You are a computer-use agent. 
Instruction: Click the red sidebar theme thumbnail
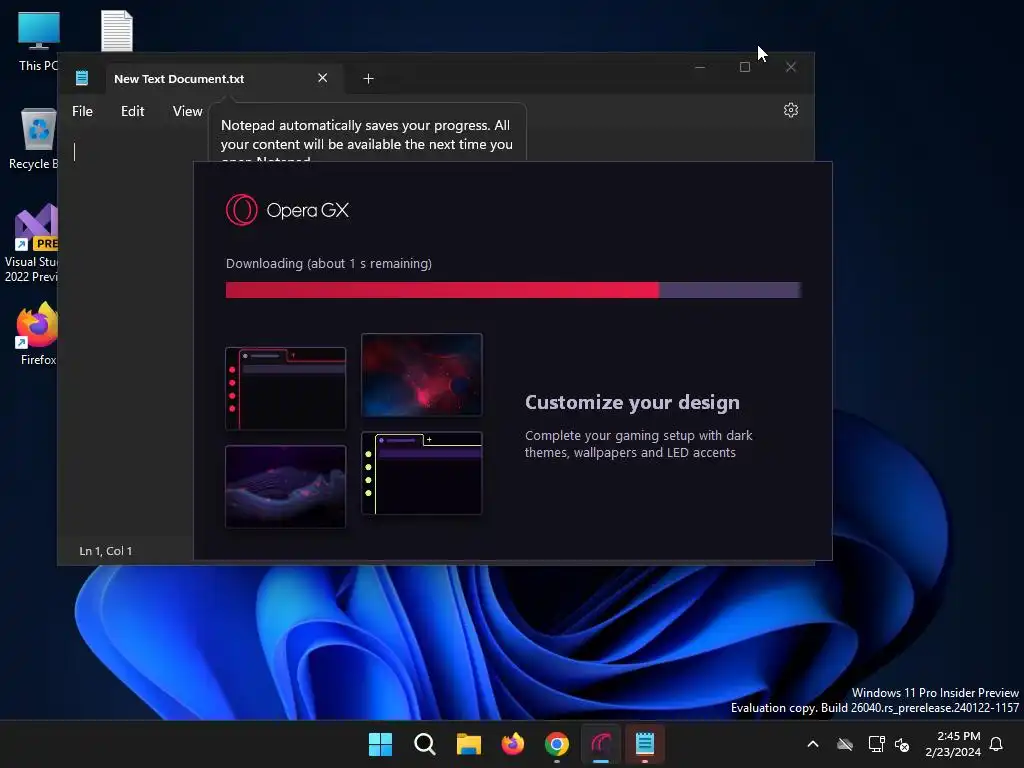285,389
